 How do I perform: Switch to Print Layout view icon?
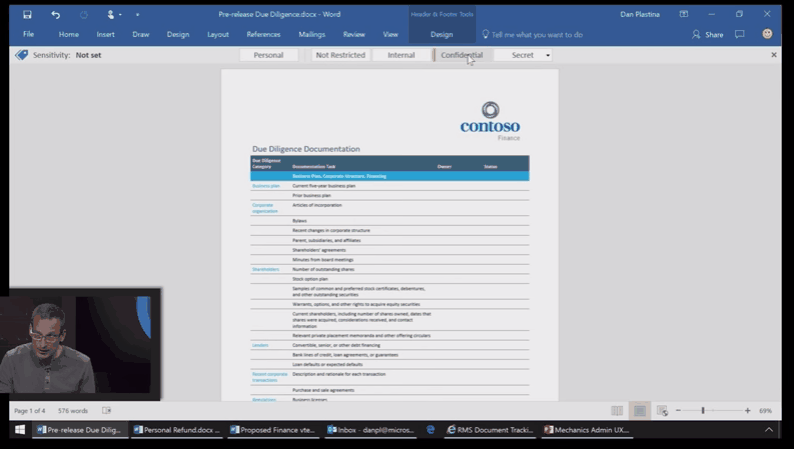640,411
